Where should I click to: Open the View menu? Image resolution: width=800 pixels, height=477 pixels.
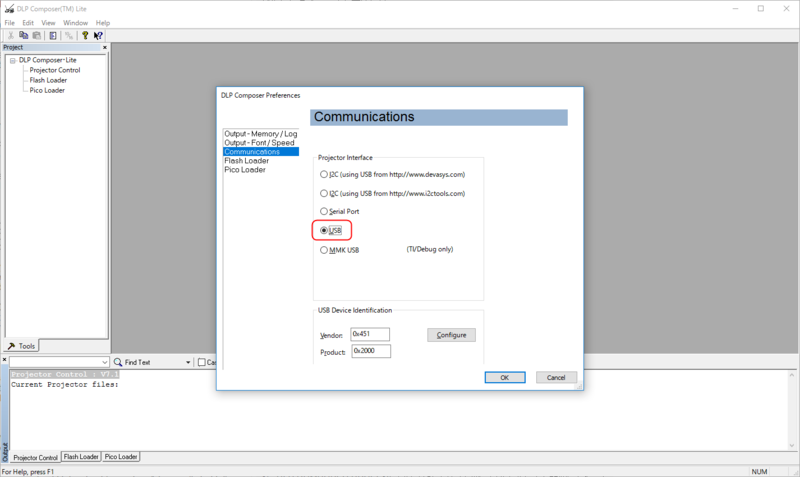48,23
